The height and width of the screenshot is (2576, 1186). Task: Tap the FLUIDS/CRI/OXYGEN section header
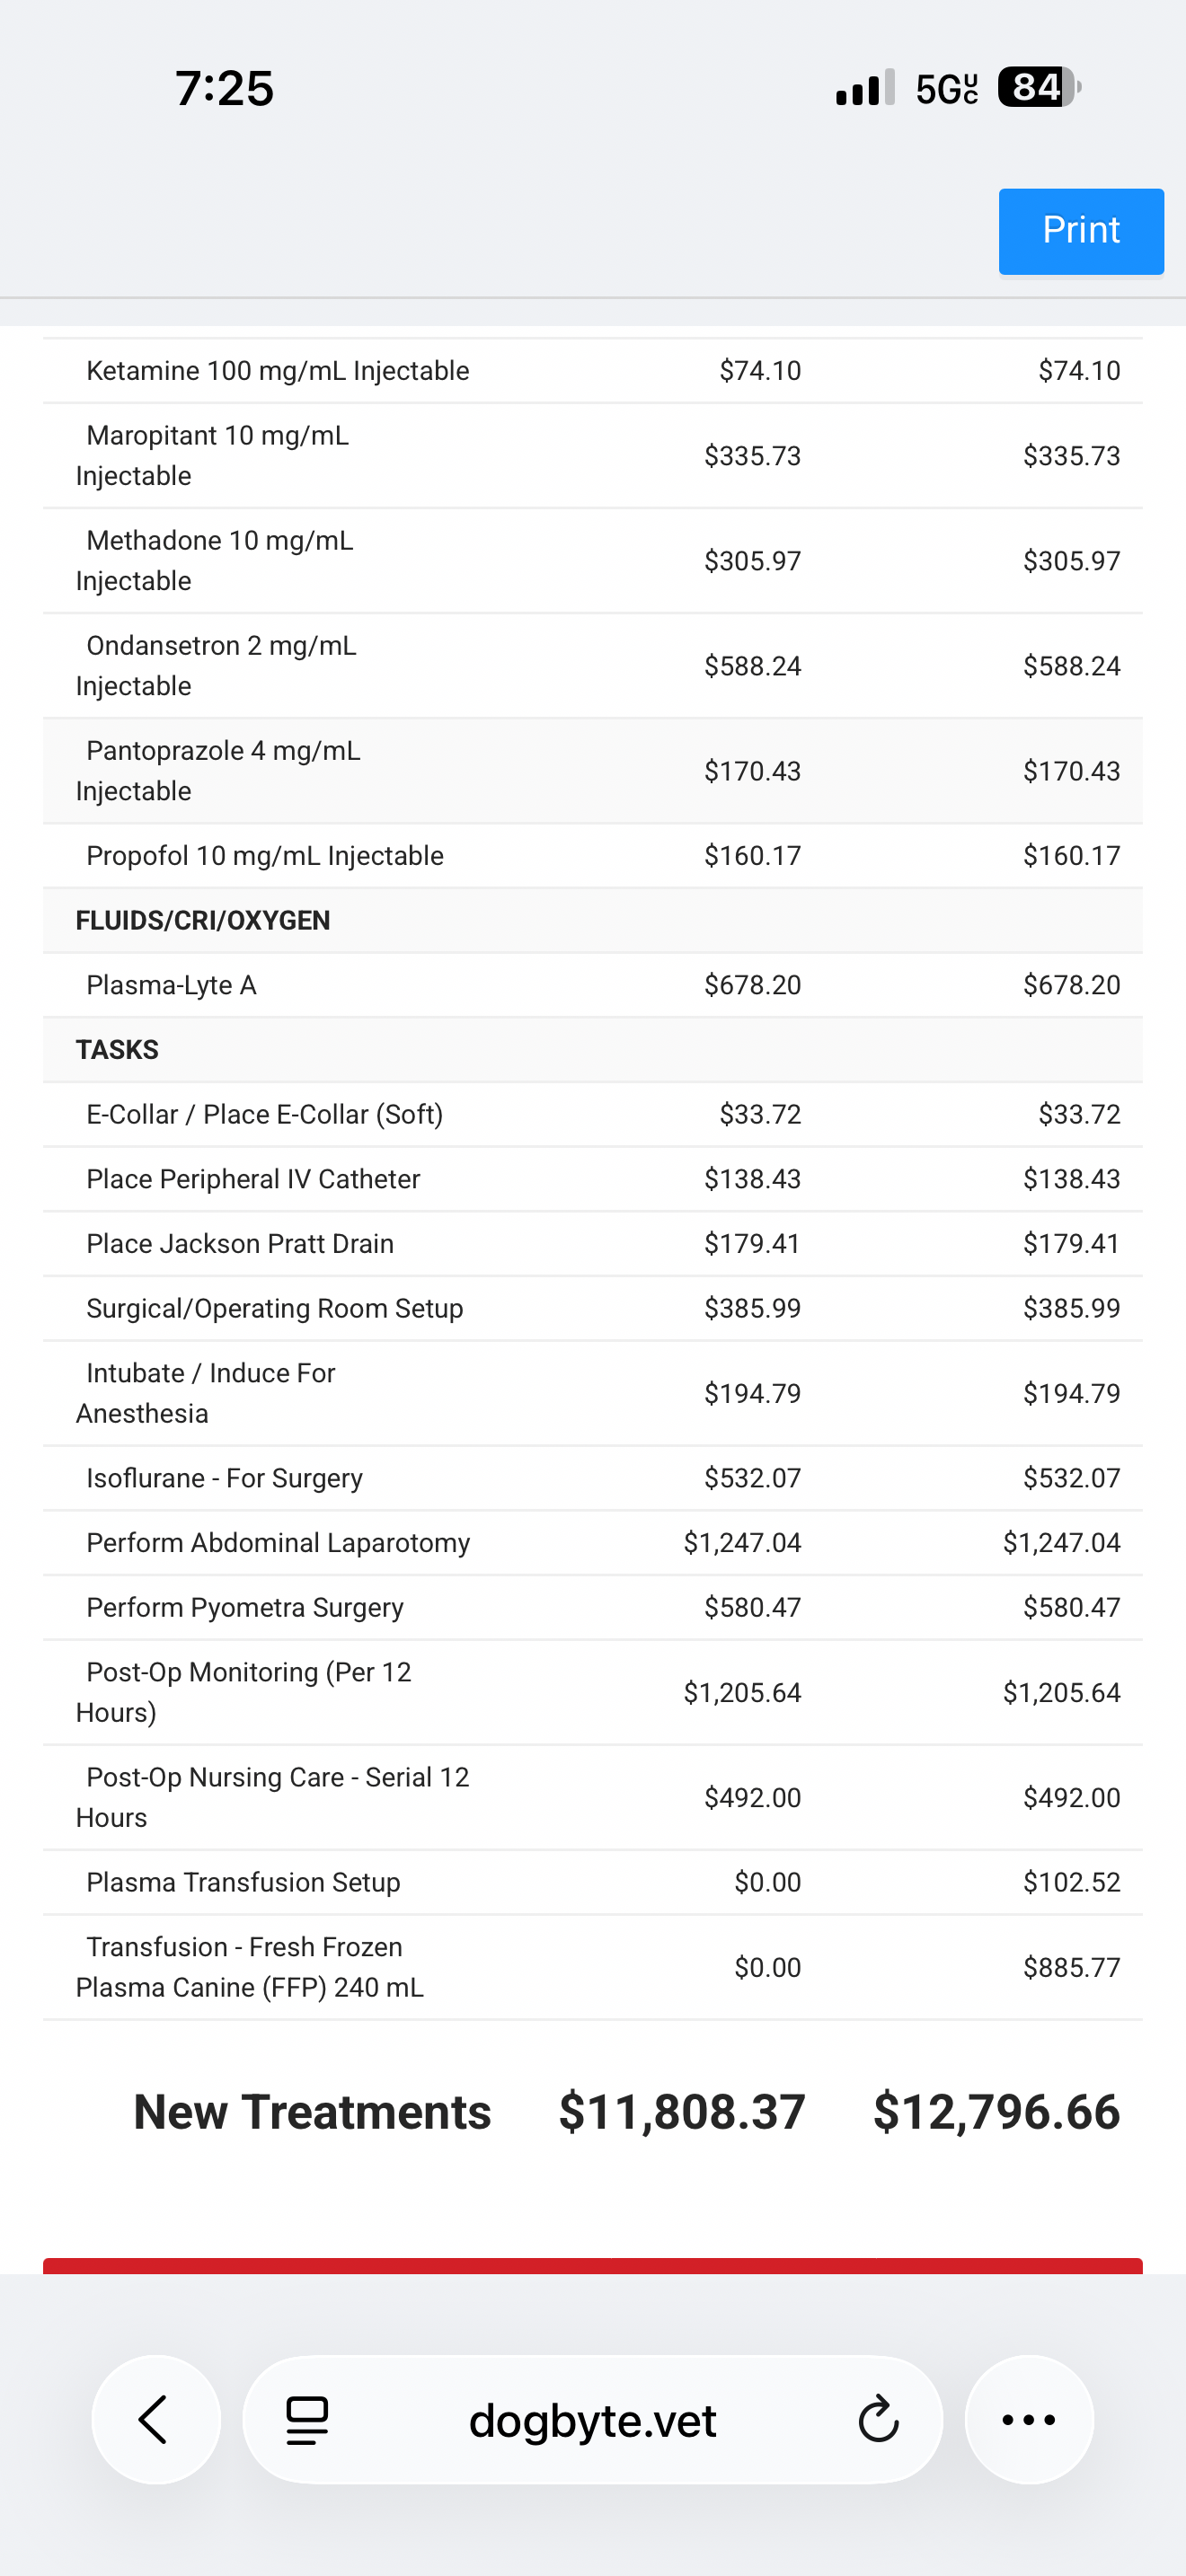[x=203, y=920]
